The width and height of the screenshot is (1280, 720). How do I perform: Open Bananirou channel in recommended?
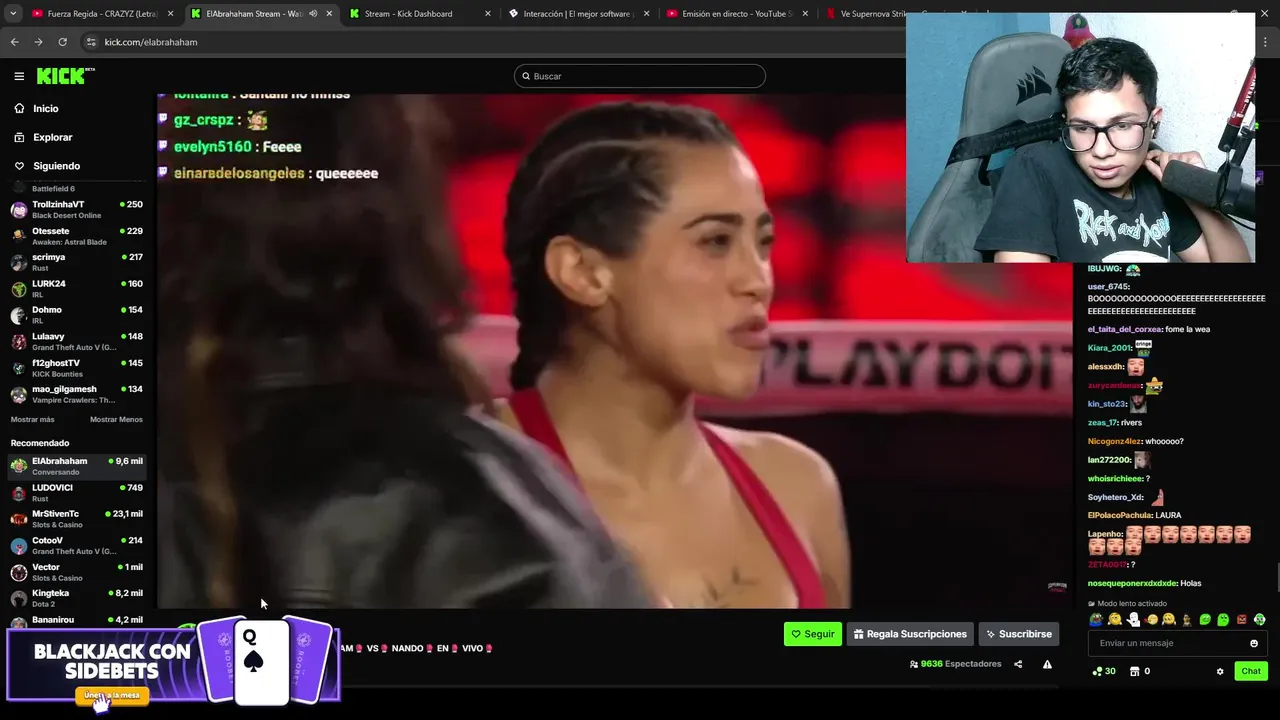[76, 621]
